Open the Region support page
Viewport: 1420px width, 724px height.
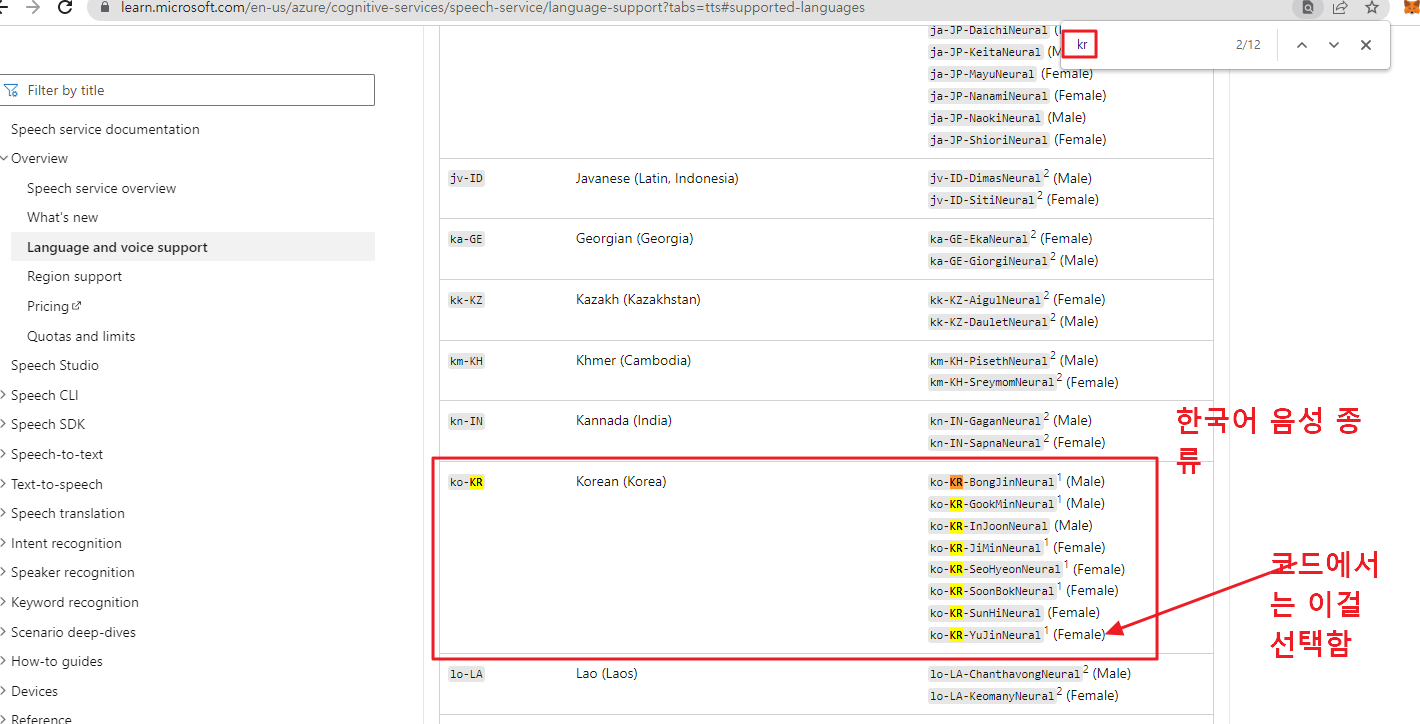pos(74,276)
